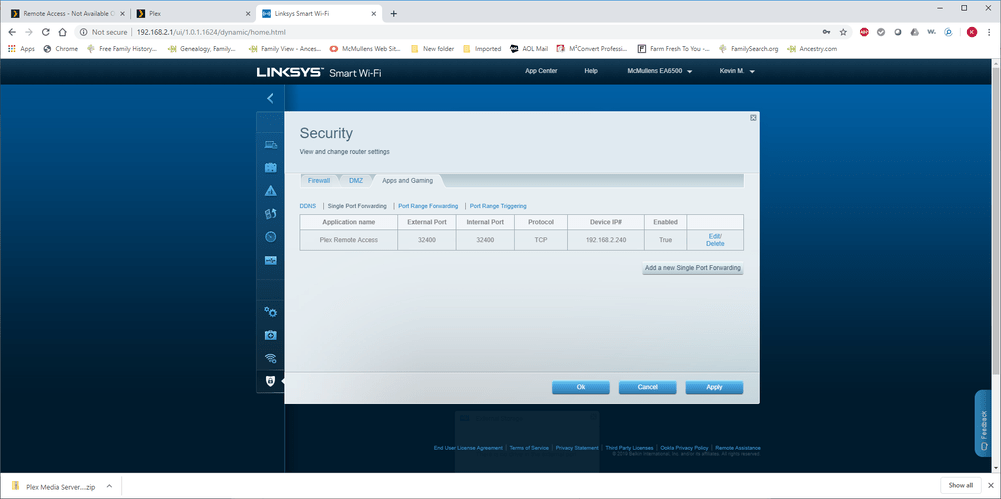Click the browser Back arrow
1001x499 pixels.
click(x=12, y=32)
